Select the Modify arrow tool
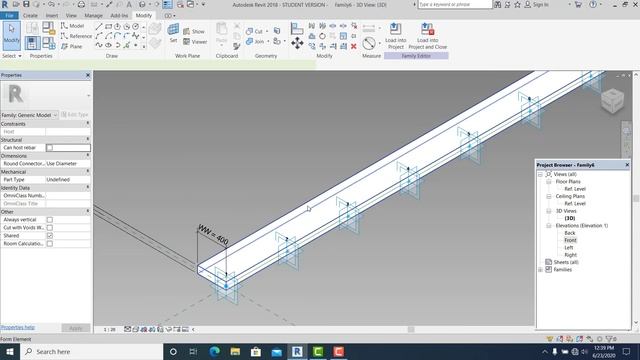Viewport: 640px width, 360px height. (11, 36)
